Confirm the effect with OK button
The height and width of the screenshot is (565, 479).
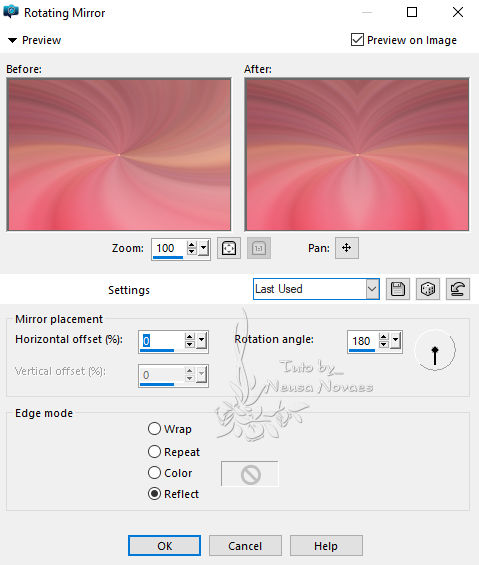point(164,546)
